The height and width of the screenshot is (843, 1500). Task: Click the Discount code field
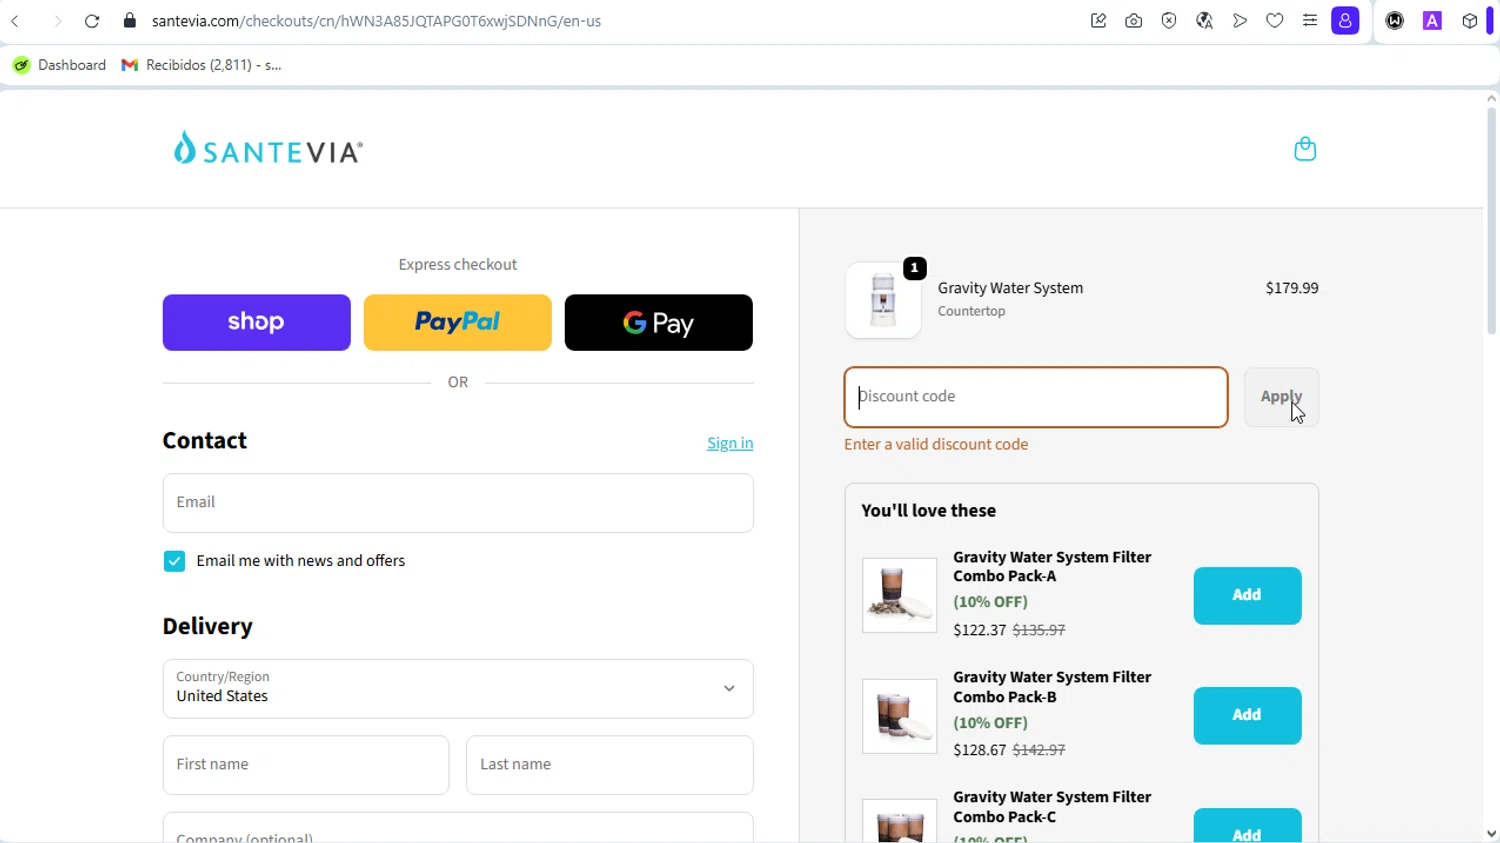point(1036,397)
